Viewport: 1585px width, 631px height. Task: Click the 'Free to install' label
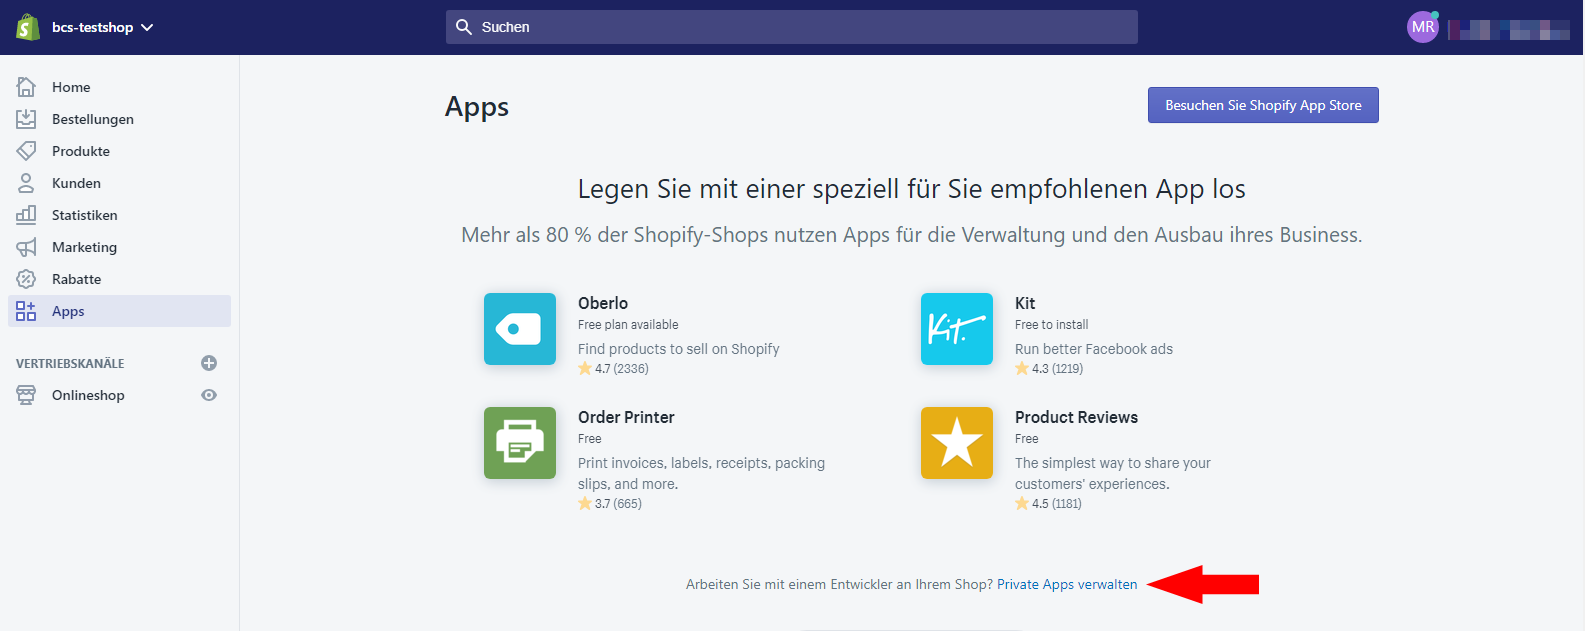point(1052,325)
